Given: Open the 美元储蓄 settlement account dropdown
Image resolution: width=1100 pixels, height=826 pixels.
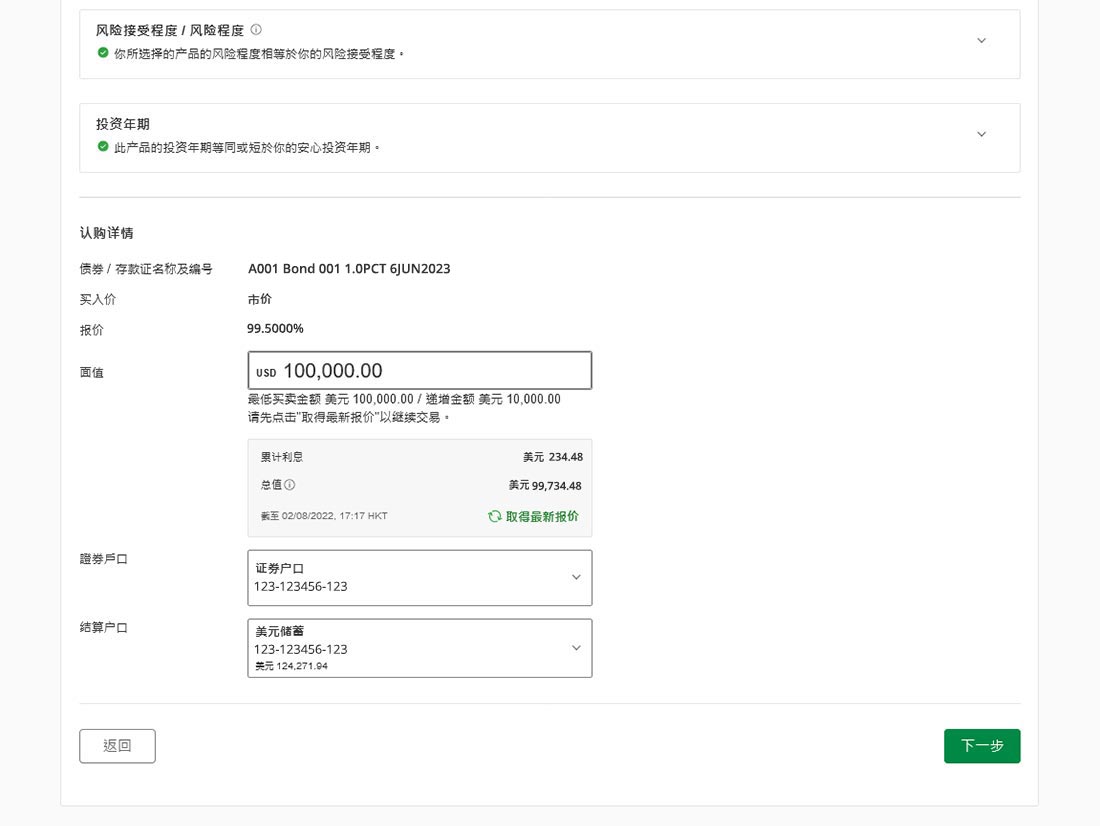Looking at the screenshot, I should 420,648.
